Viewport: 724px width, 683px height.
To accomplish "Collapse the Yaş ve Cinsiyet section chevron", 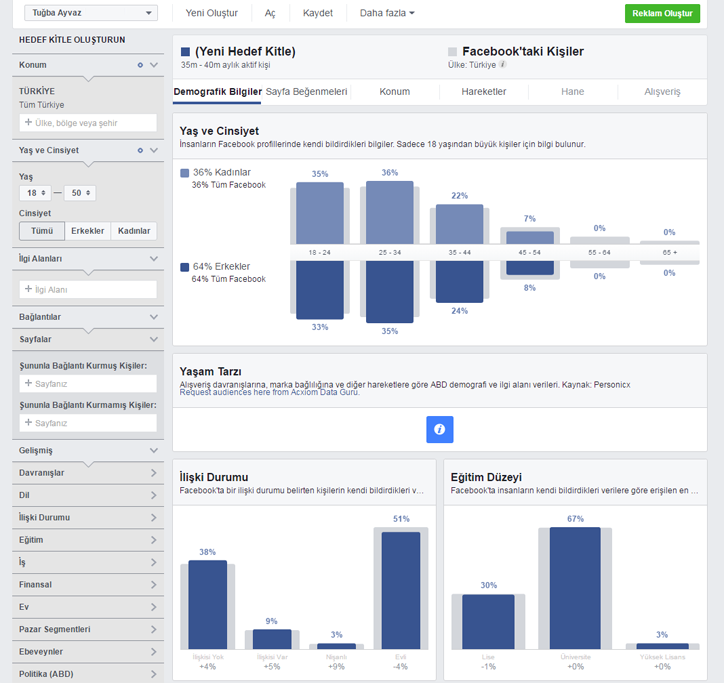I will [154, 151].
